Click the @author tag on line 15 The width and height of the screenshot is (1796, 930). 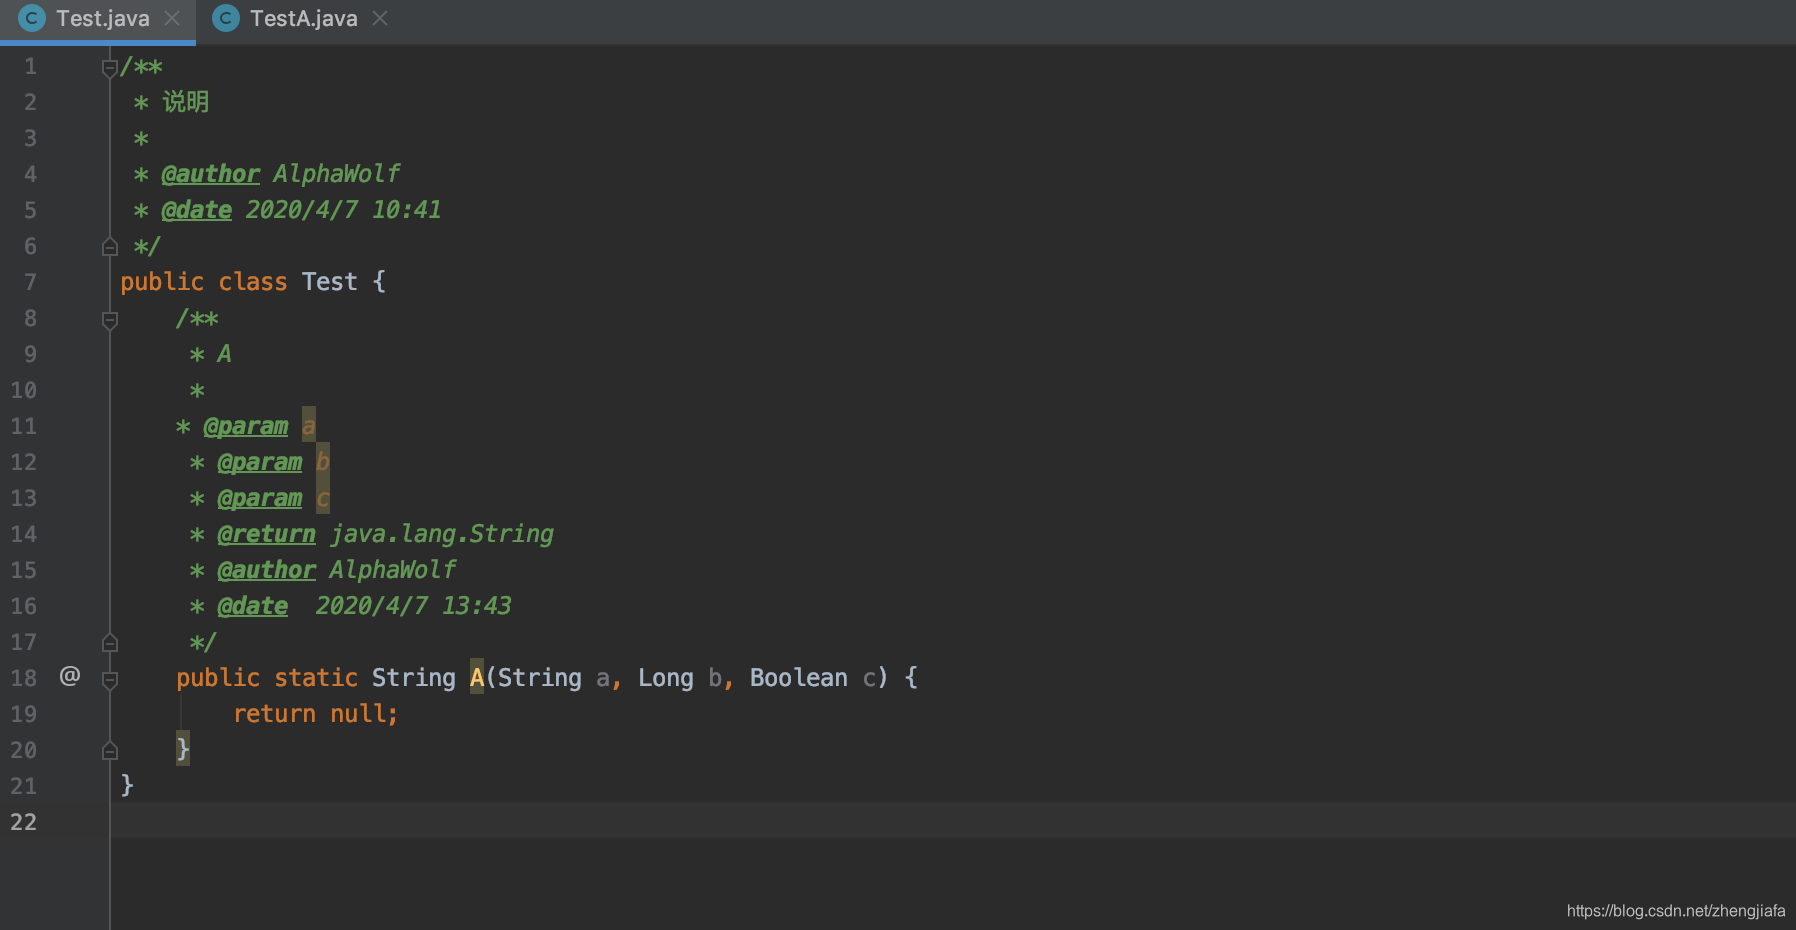point(267,570)
